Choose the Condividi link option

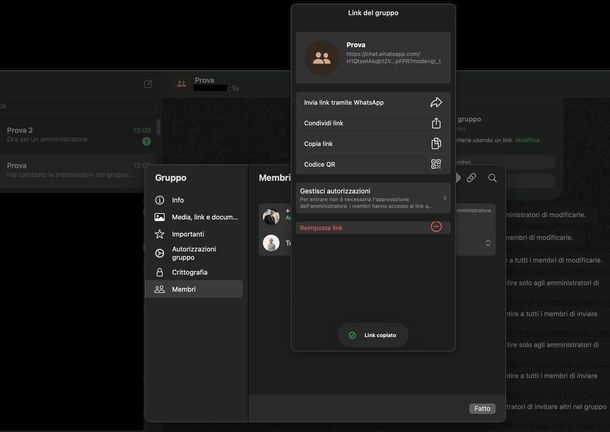tap(373, 123)
